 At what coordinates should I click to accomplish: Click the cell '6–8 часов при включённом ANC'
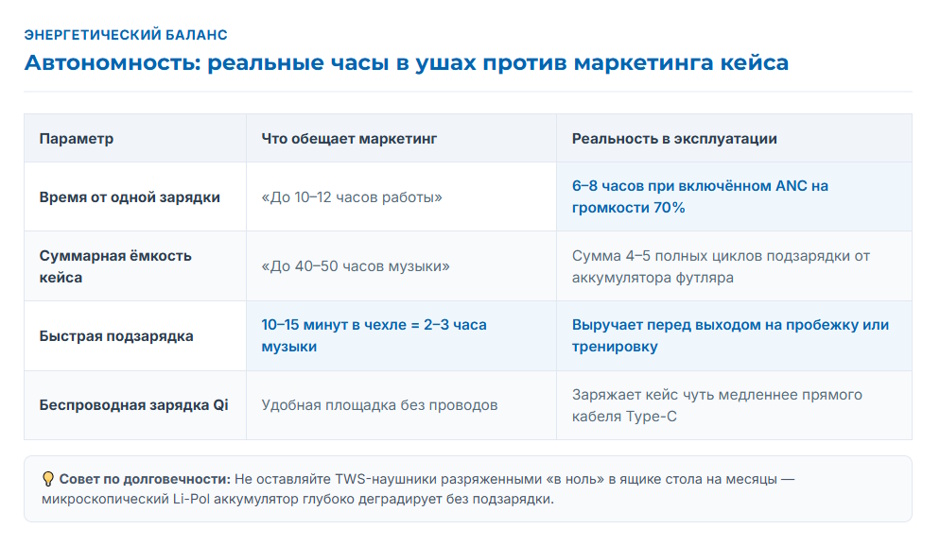[x=734, y=197]
